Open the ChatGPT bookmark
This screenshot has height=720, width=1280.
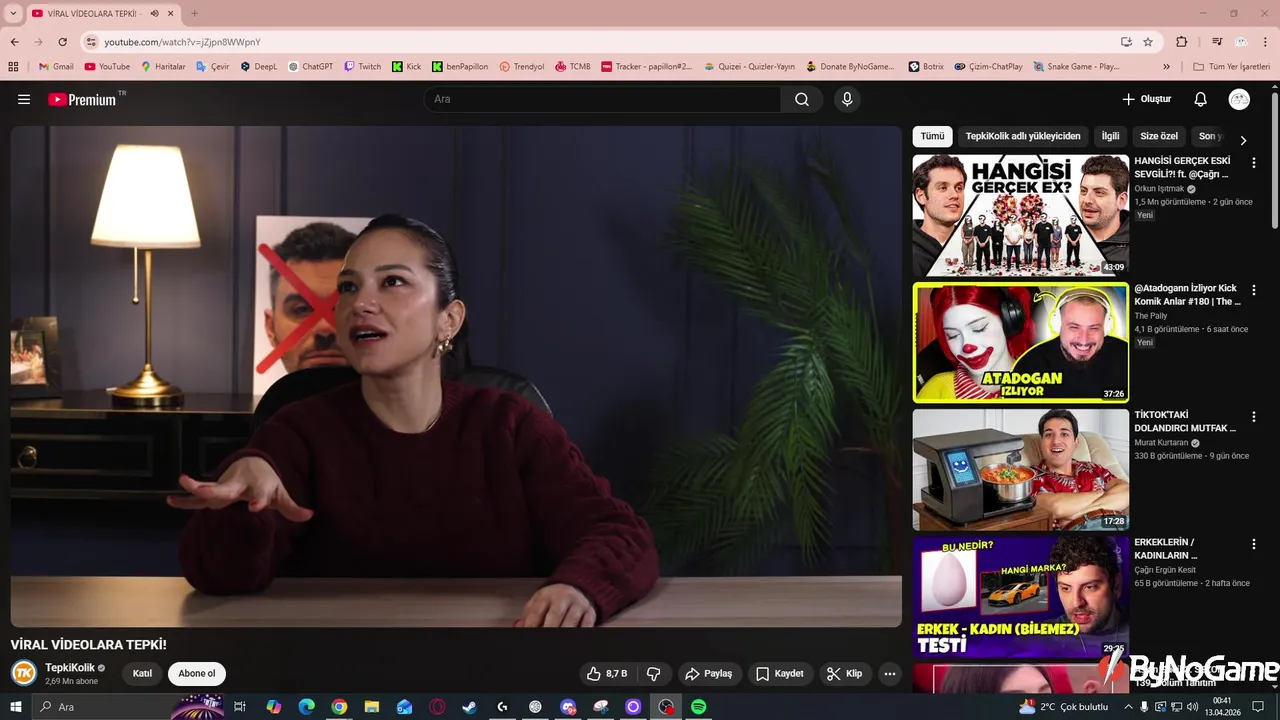[310, 67]
